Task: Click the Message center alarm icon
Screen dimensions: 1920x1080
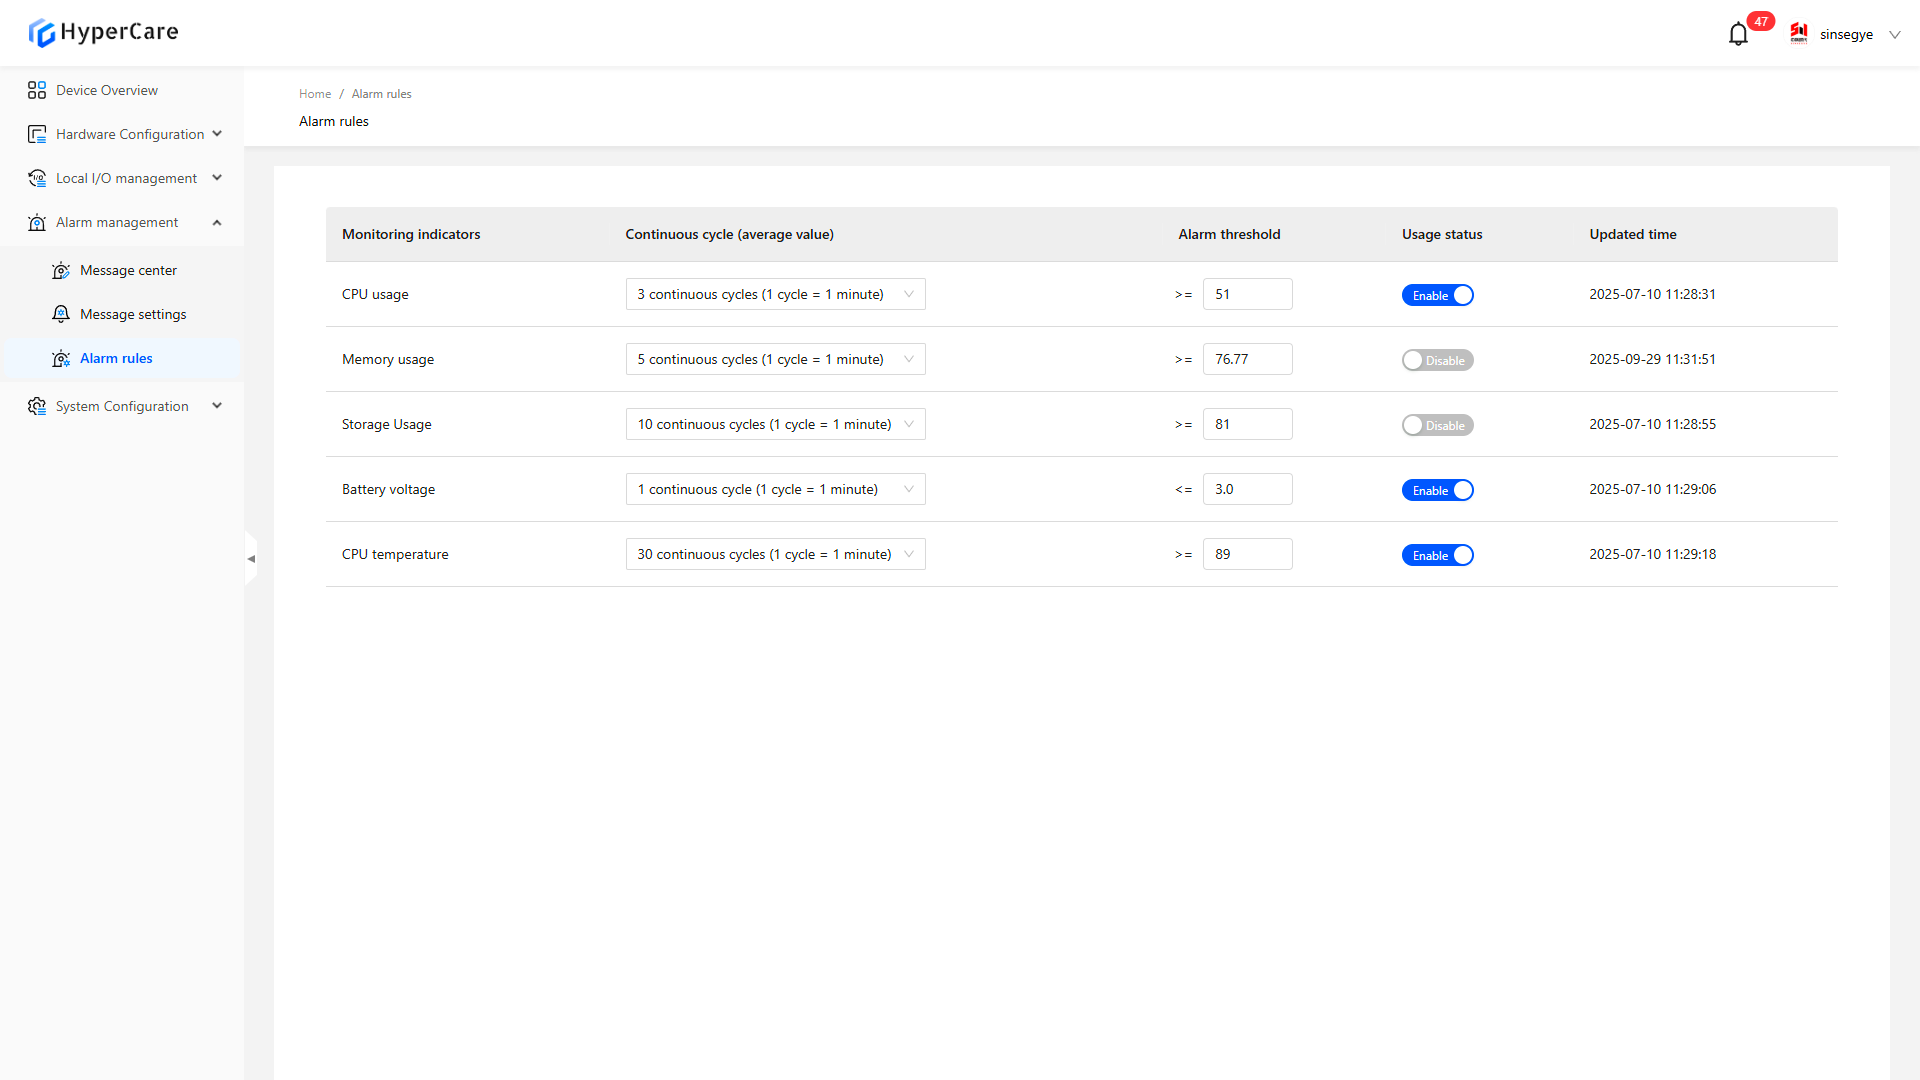Action: pyautogui.click(x=61, y=270)
